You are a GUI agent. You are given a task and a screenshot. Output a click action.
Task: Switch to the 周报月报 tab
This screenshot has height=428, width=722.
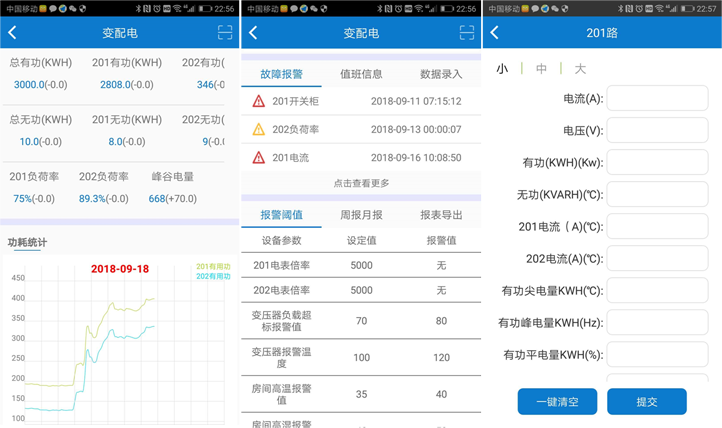(361, 215)
